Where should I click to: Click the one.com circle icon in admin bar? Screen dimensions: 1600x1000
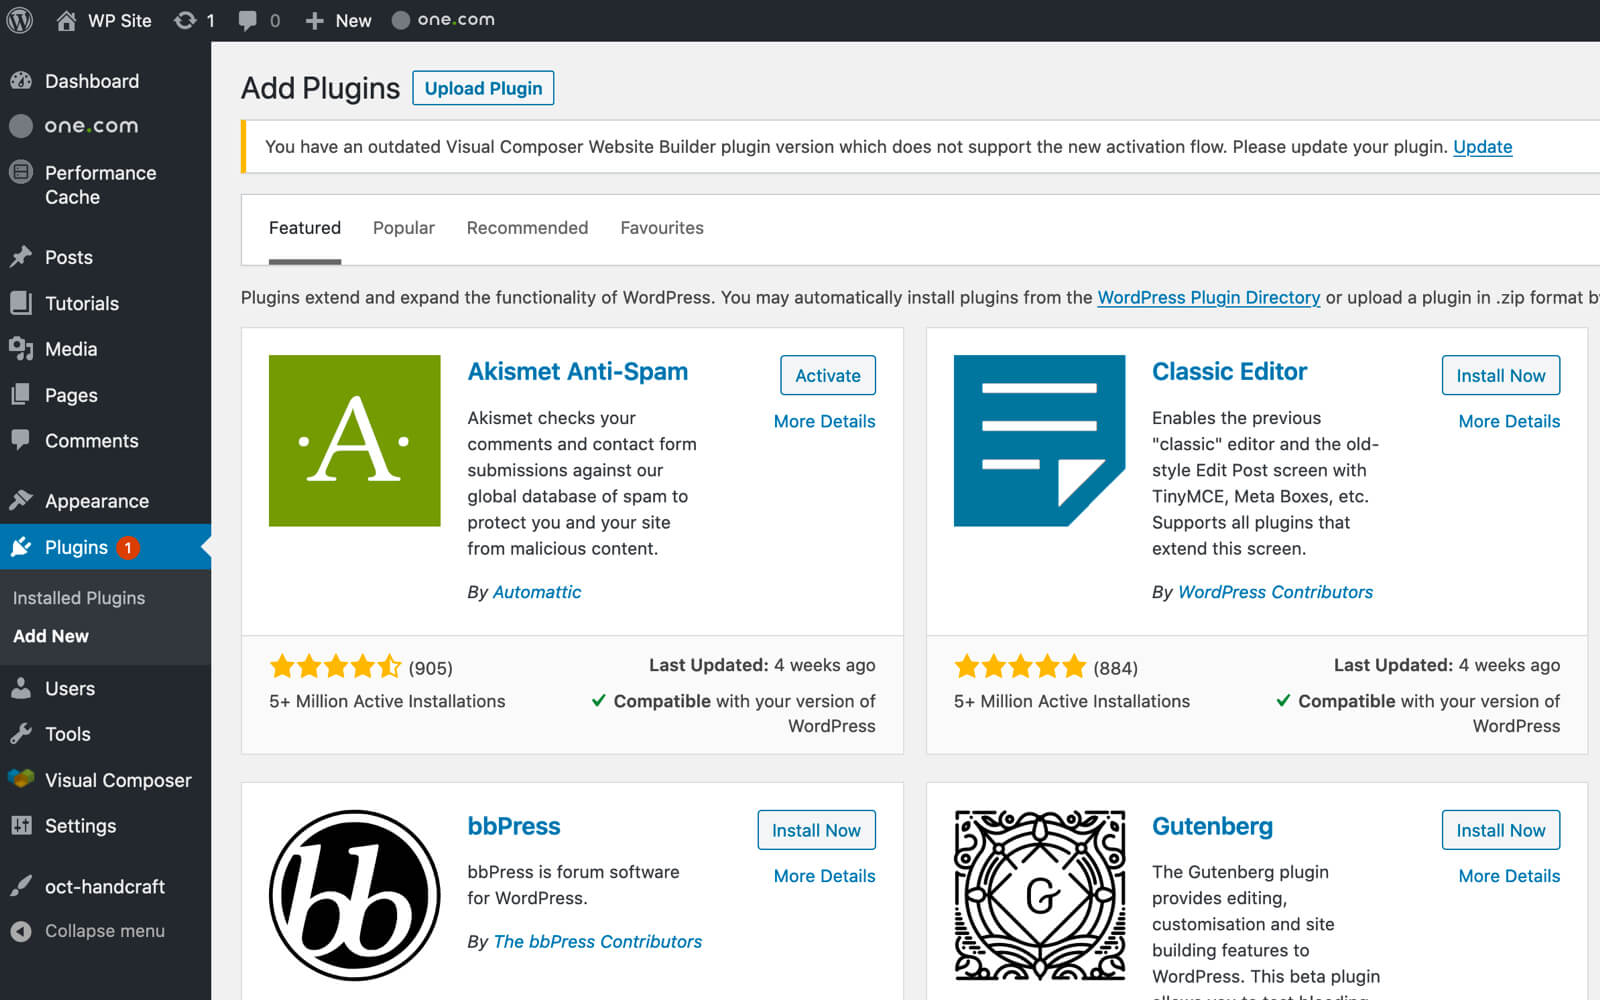[x=401, y=20]
